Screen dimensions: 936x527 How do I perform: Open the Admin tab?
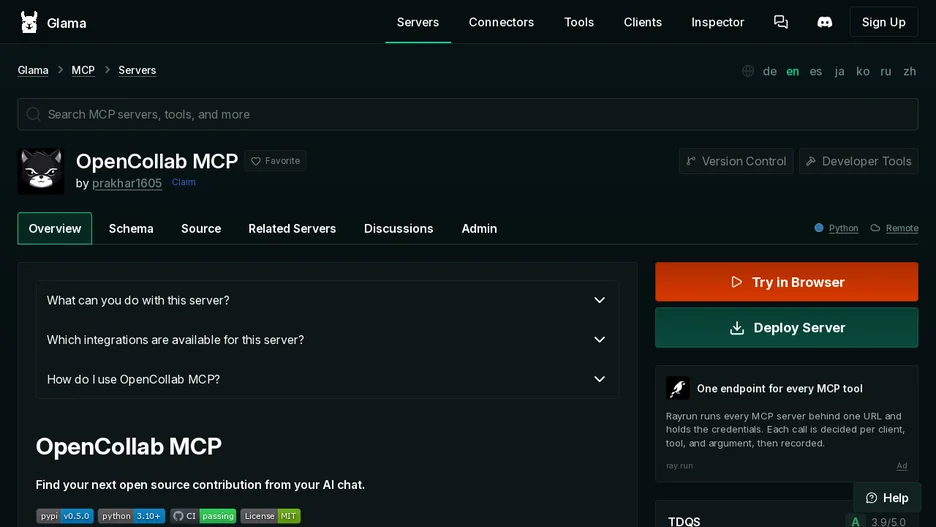479,229
